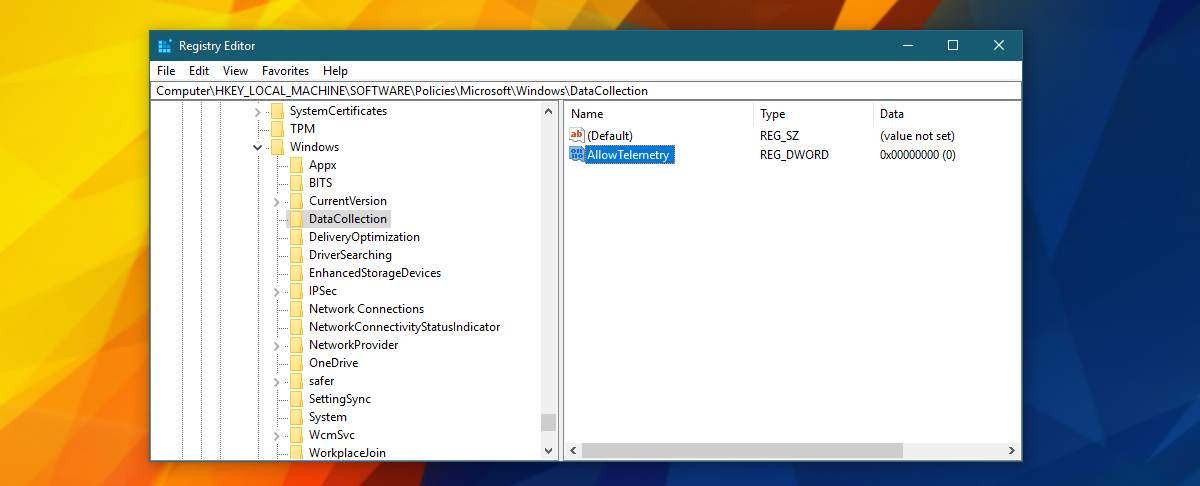Expand the CurrentVersion key

tap(277, 201)
